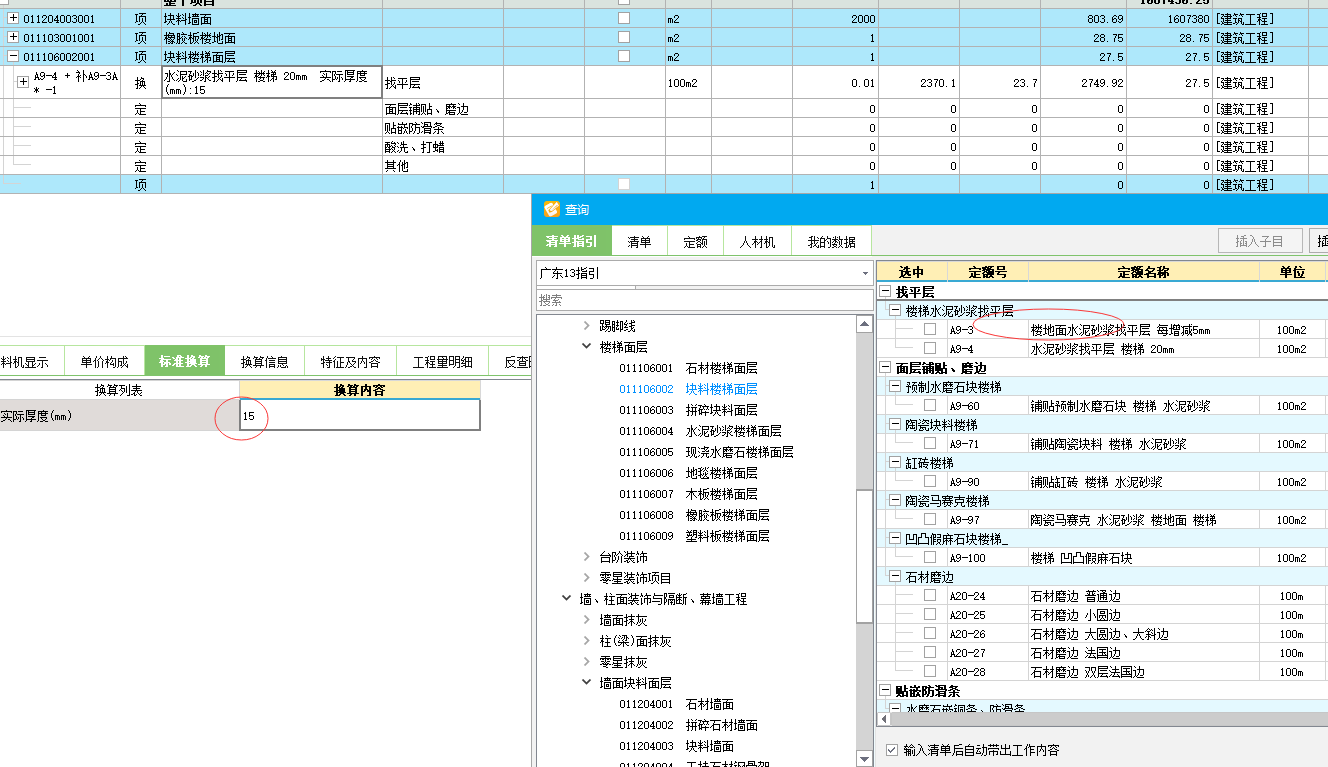Screen dimensions: 1328x767
Task: Open the 特征及内容 tab
Action: tap(350, 361)
